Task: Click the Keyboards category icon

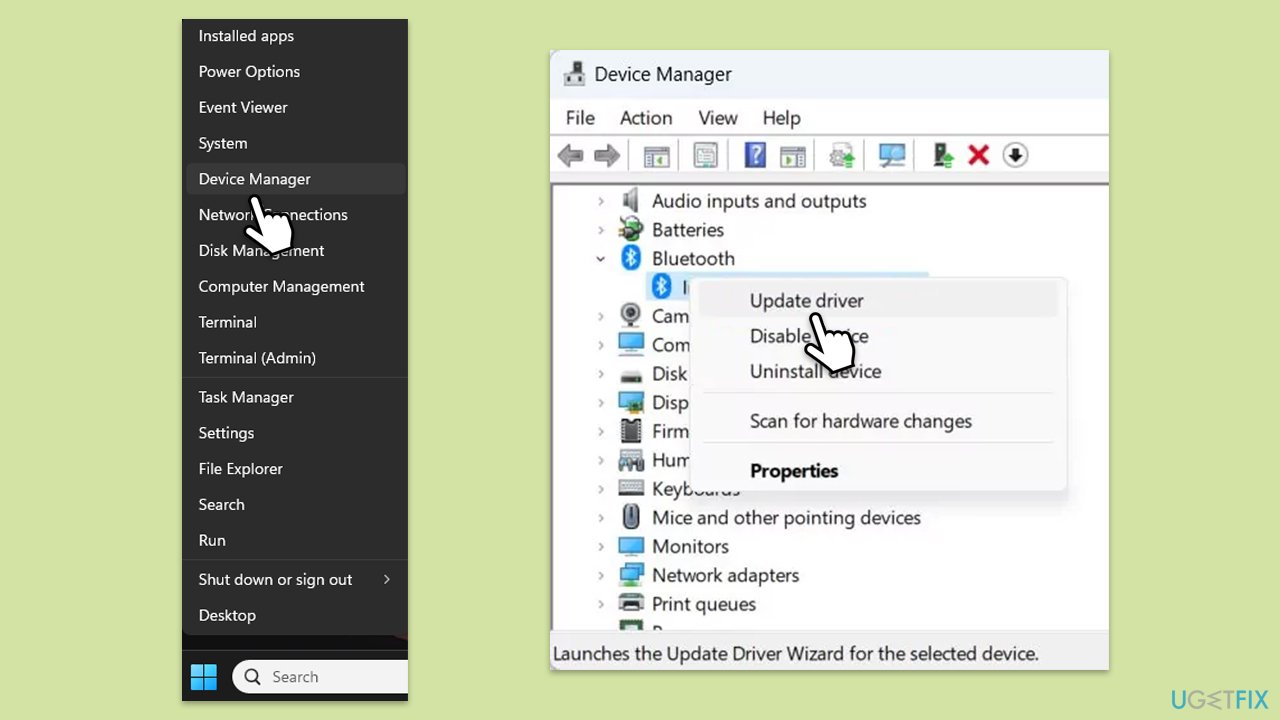Action: (x=630, y=488)
